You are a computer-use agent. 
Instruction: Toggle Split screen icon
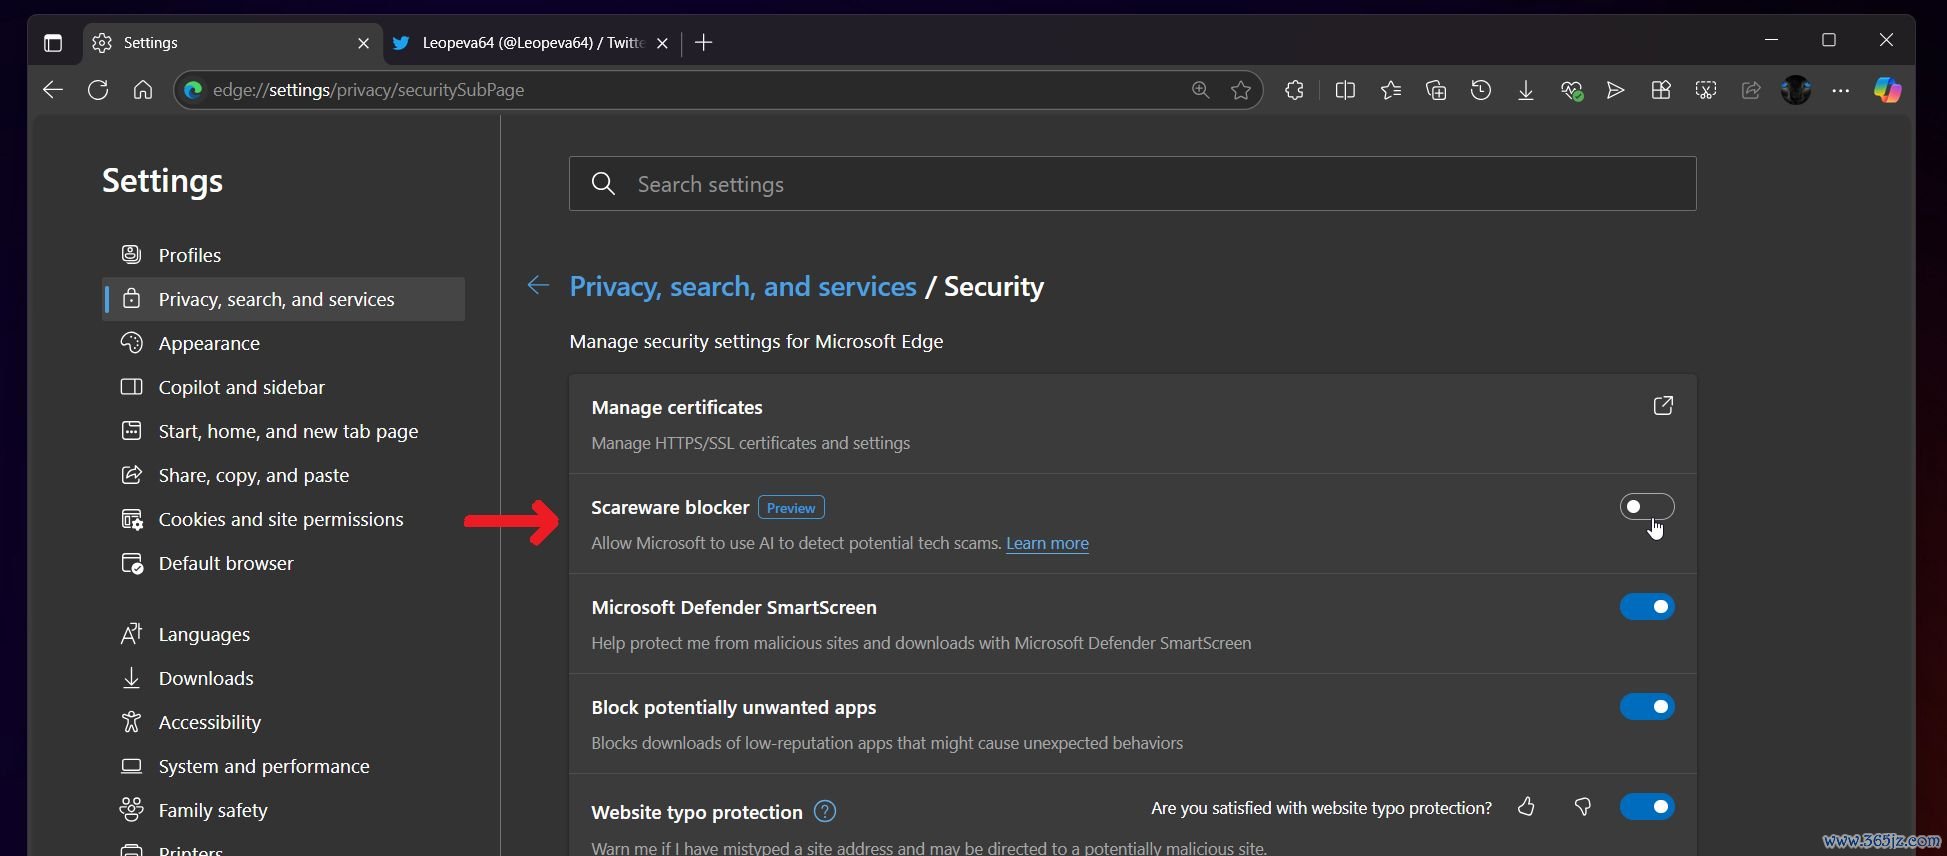coord(1345,90)
